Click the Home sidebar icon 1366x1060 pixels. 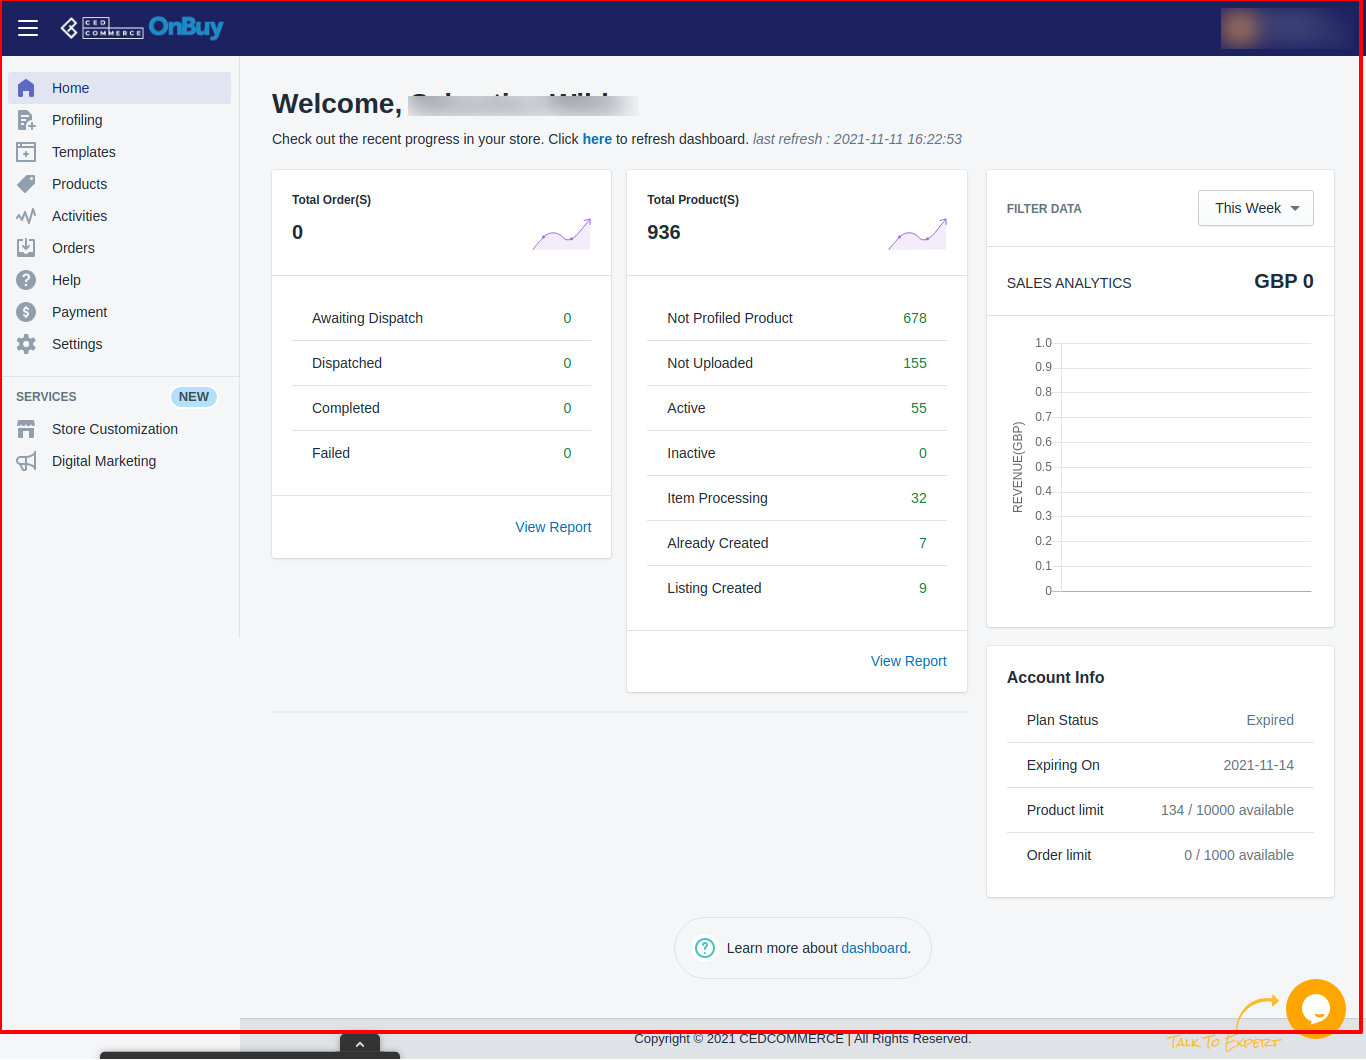26,88
